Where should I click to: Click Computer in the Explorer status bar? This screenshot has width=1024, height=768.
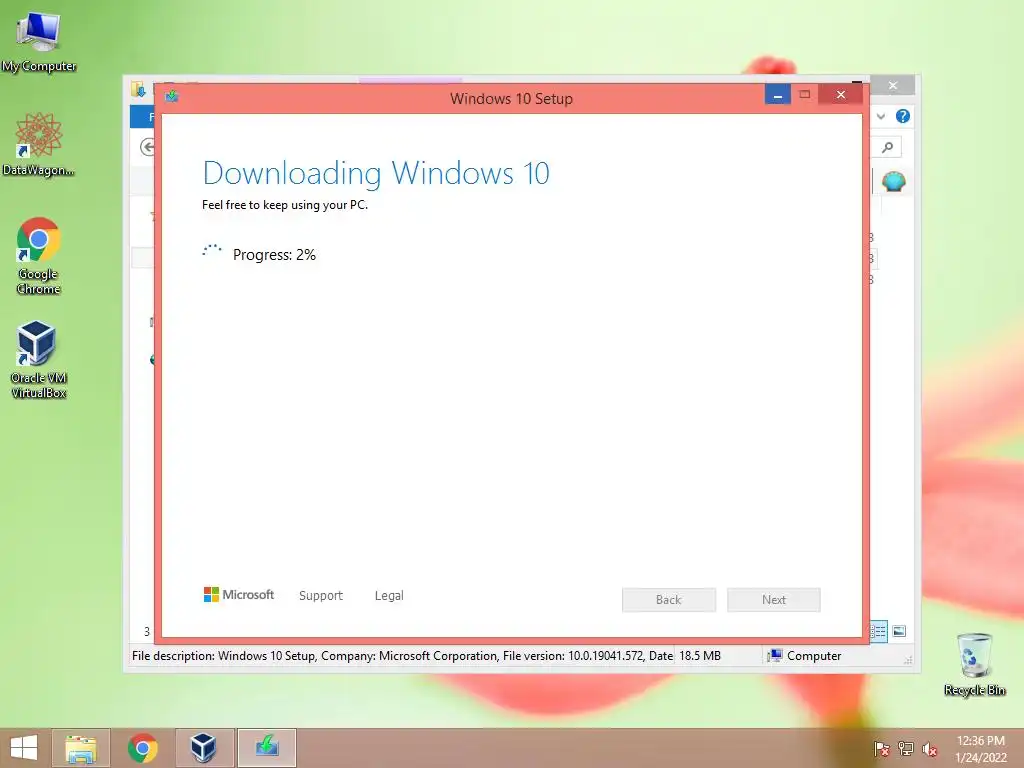point(805,656)
